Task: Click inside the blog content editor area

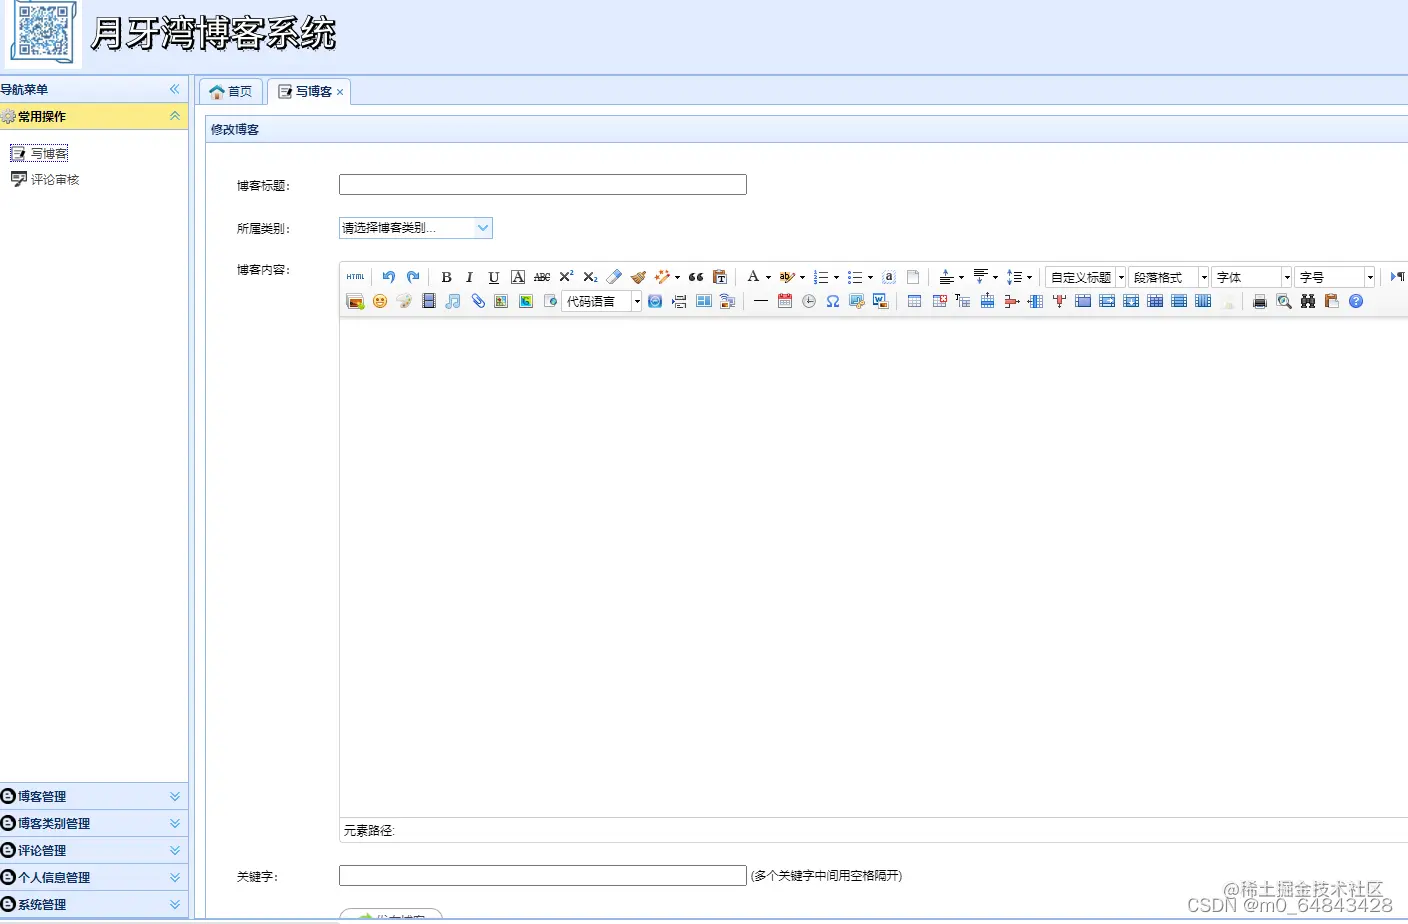Action: [874, 567]
